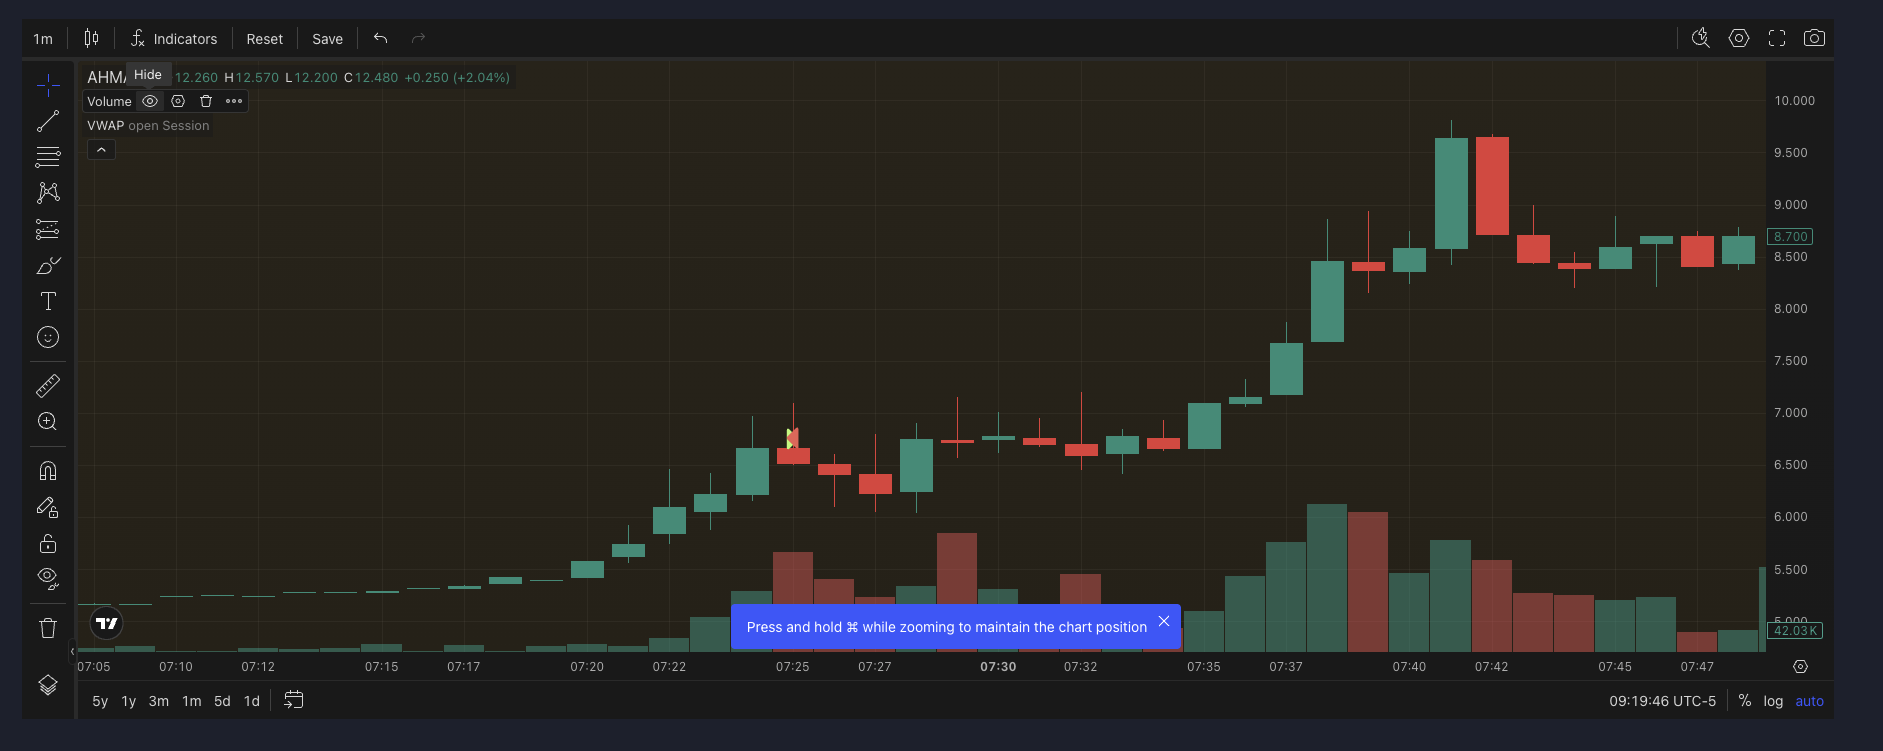Click the 8.700 price label on axis
Viewport: 1883px width, 751px height.
point(1790,237)
